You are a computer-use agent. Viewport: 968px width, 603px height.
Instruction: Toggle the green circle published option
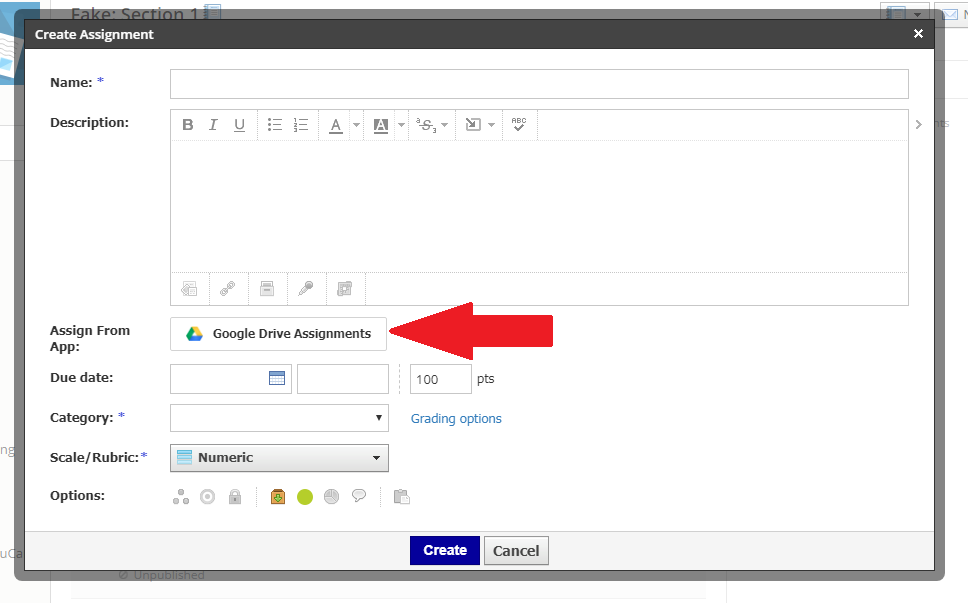[305, 497]
